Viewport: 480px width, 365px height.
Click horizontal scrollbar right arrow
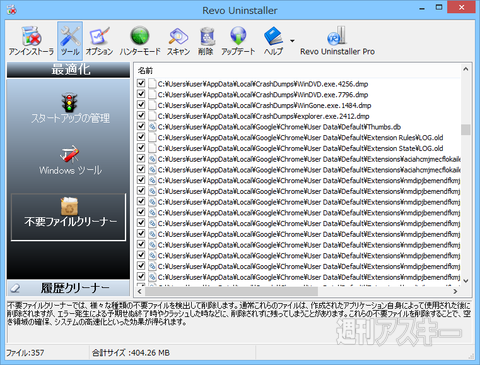455,291
